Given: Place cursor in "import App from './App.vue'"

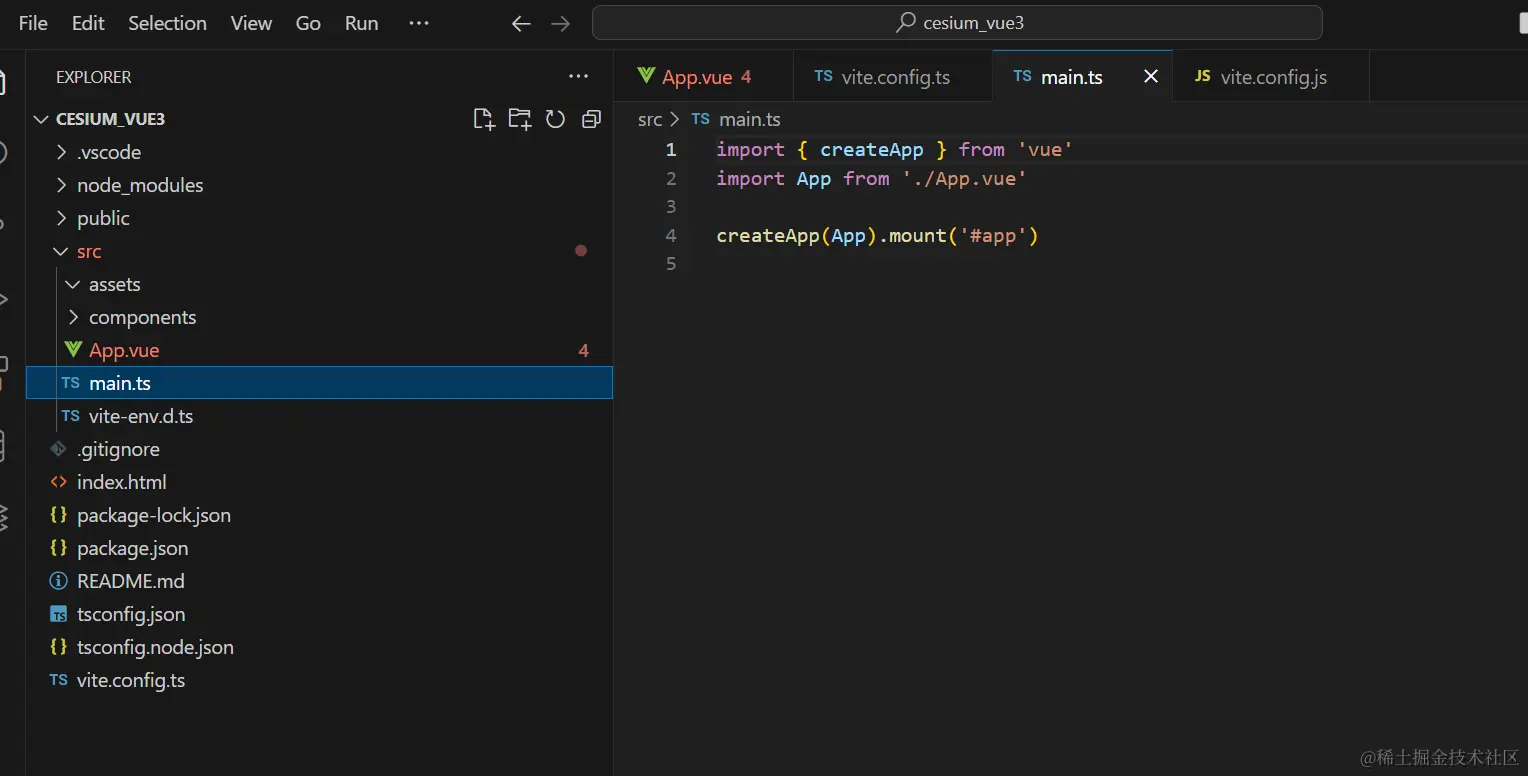Looking at the screenshot, I should pyautogui.click(x=871, y=178).
